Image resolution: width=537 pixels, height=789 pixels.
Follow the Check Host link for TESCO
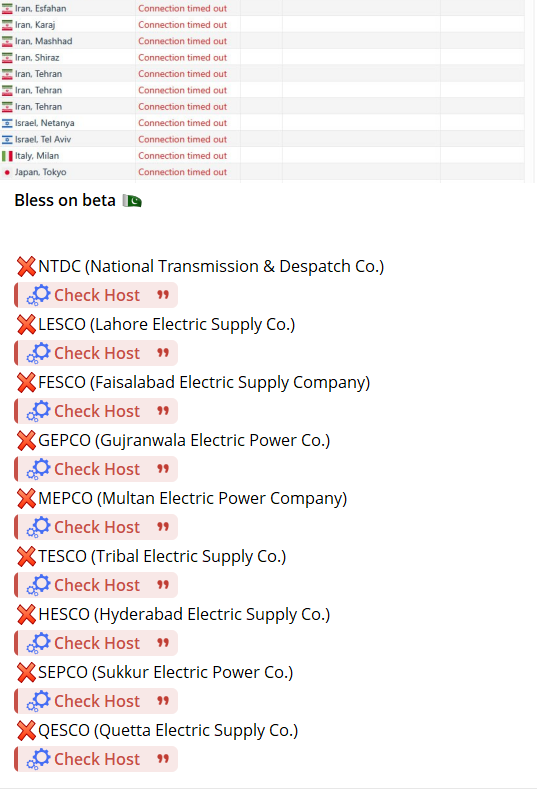[x=97, y=585]
